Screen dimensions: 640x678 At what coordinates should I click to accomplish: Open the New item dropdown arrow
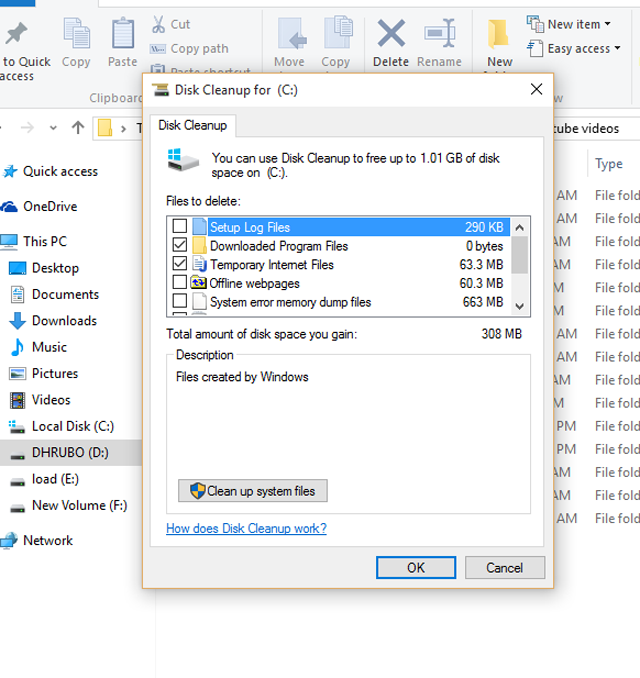[x=608, y=24]
